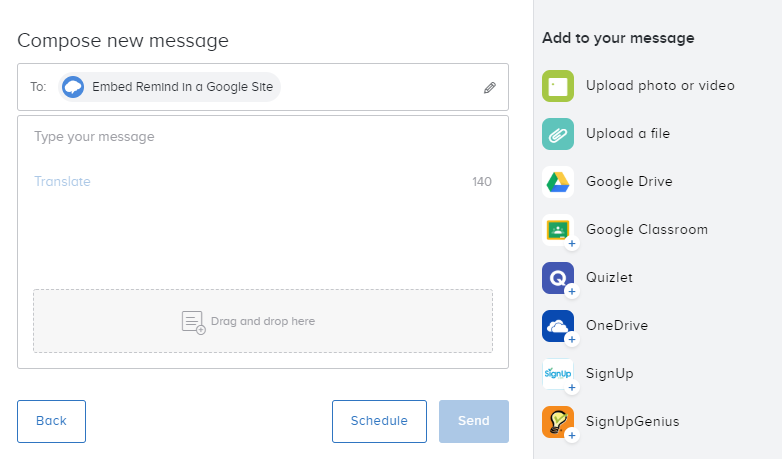The image size is (782, 459).
Task: Add the Google Classroom app icon
Action: [558, 230]
